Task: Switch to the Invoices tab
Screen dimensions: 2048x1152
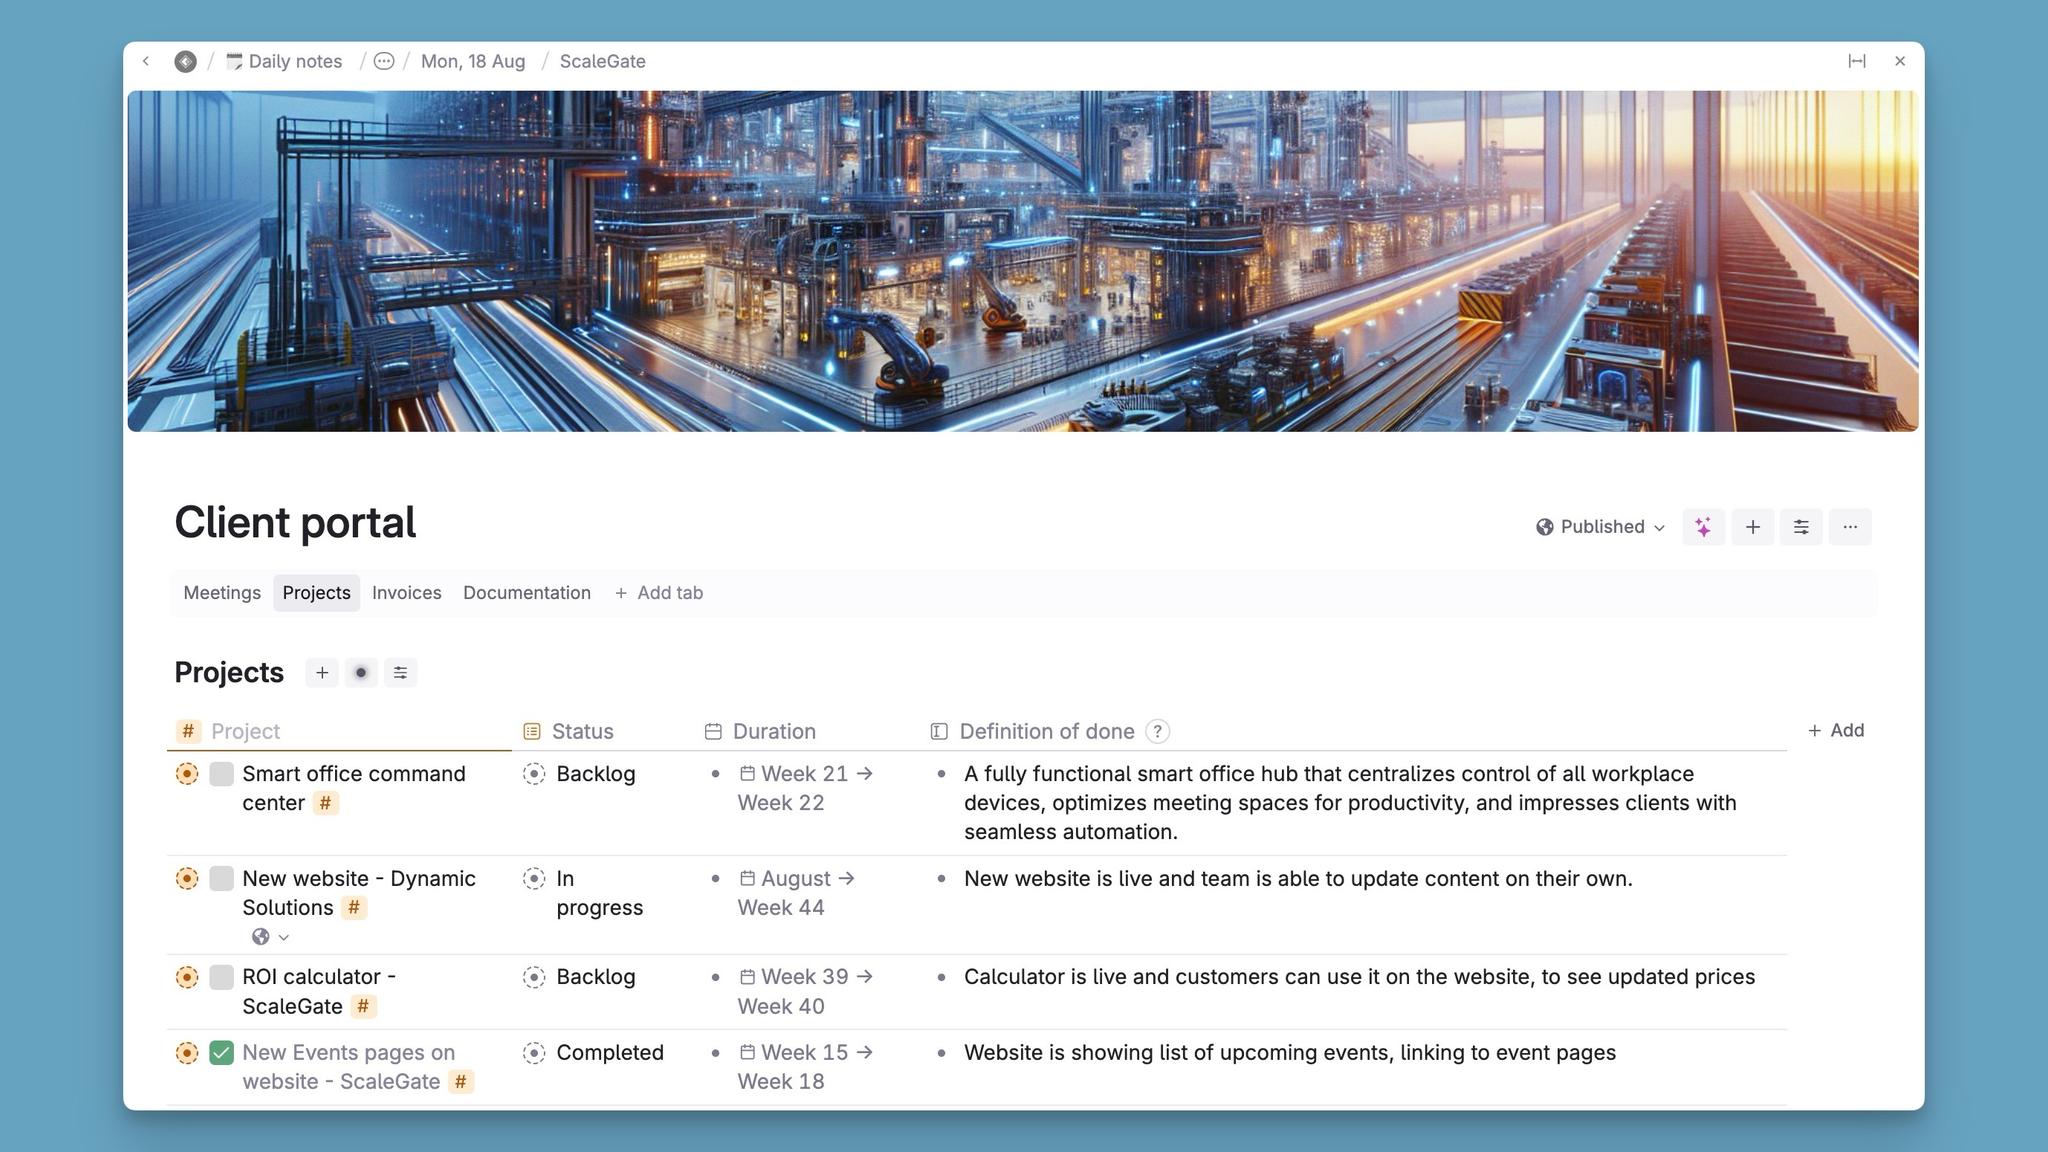Action: (407, 593)
